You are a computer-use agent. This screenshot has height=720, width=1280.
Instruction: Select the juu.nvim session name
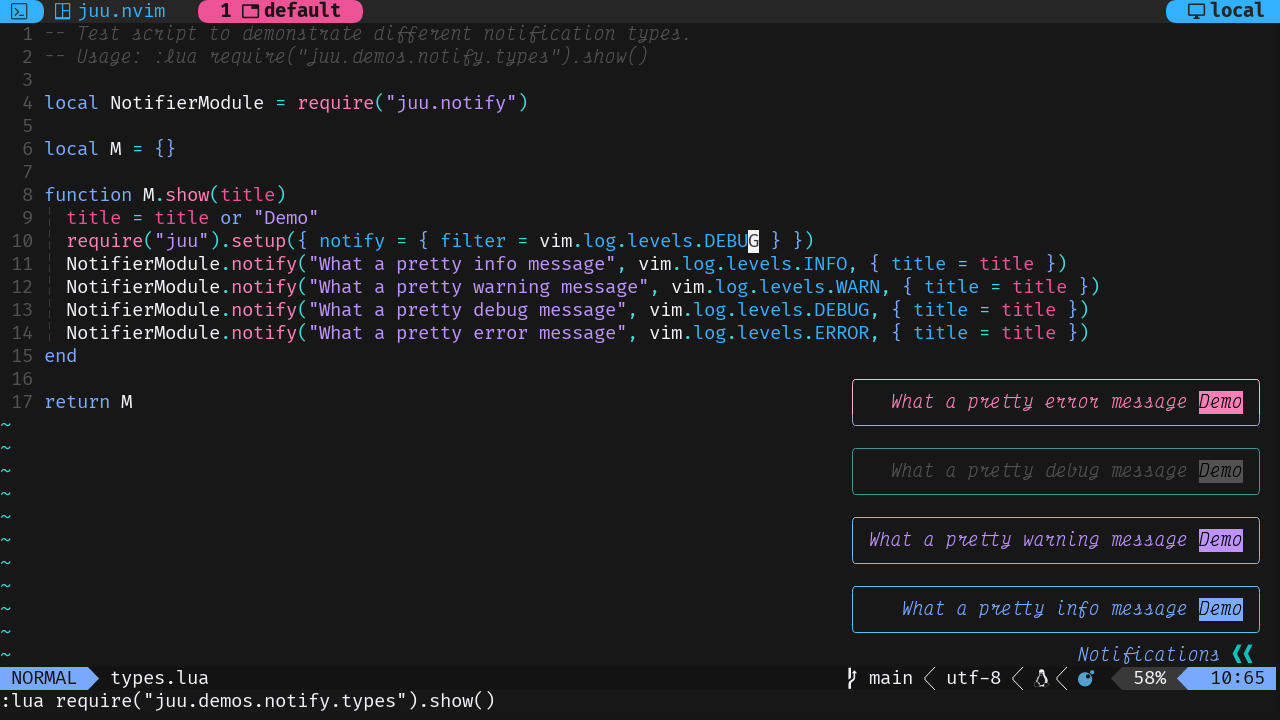(120, 11)
